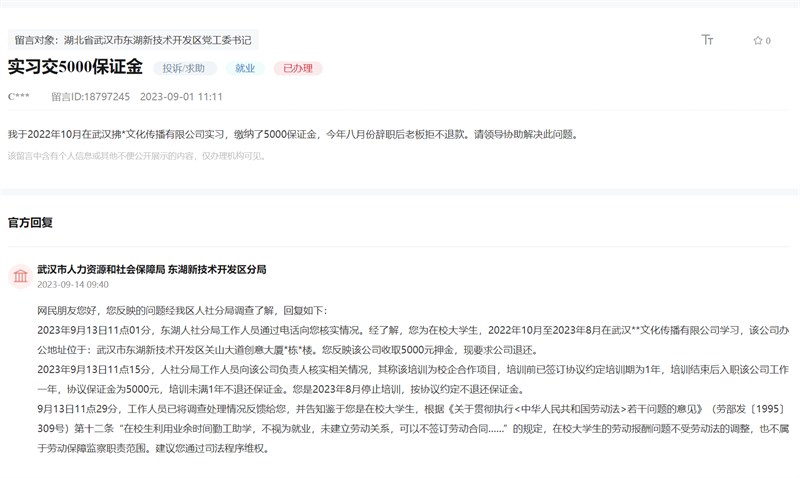The image size is (800, 478).
Task: Click the replying bureau name 武汉市人力资源和社会保障局
Action: 152,269
